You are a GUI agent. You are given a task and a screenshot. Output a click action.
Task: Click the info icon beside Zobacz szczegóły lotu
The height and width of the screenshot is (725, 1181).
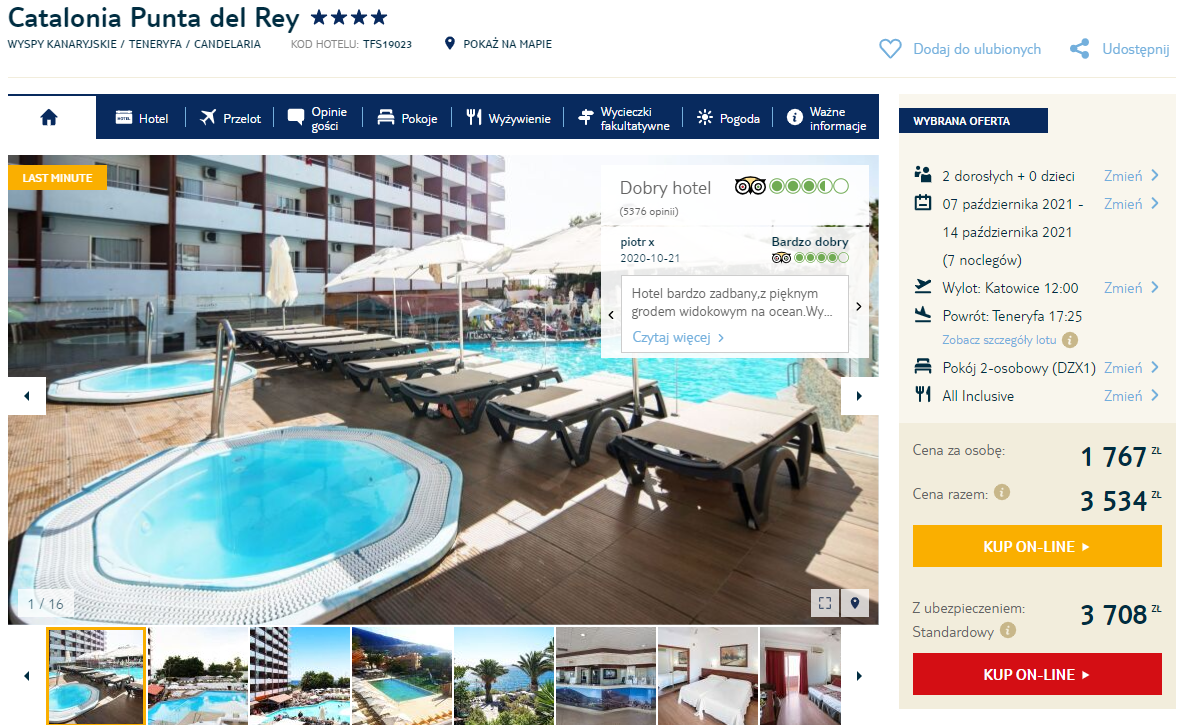pos(1070,340)
